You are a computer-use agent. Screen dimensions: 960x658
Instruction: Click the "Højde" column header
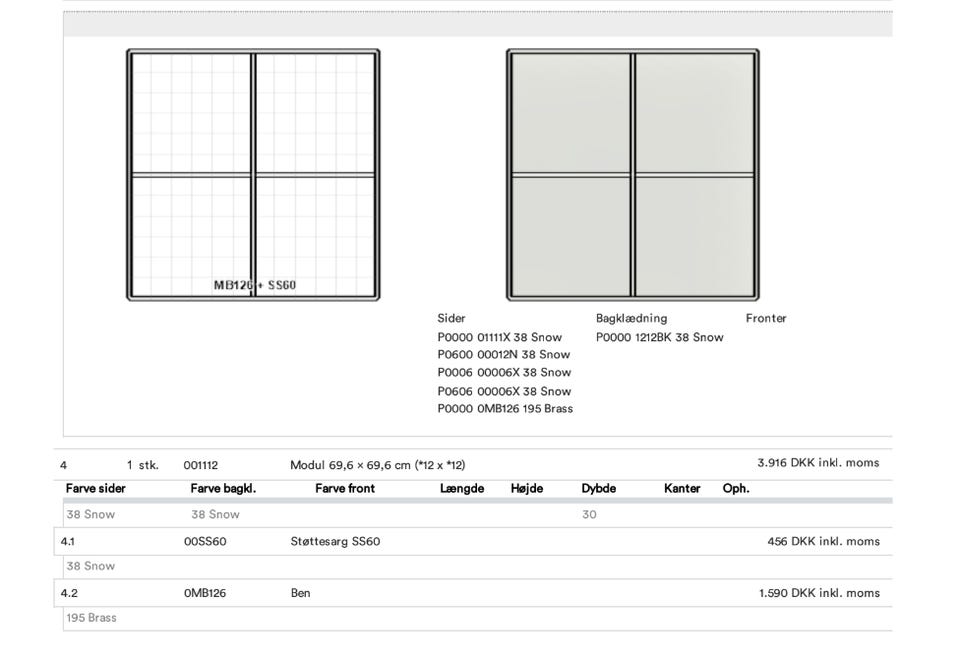pyautogui.click(x=527, y=488)
